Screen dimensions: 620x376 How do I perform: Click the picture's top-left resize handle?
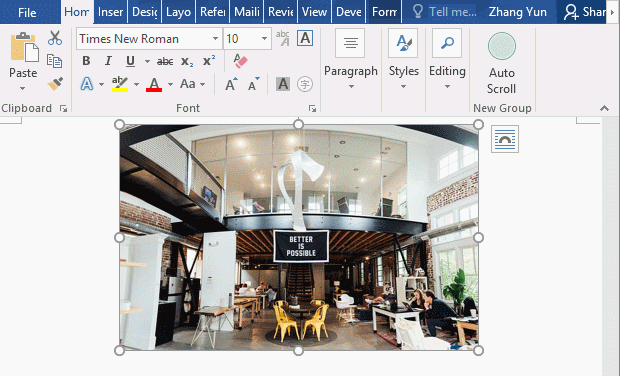(x=119, y=125)
